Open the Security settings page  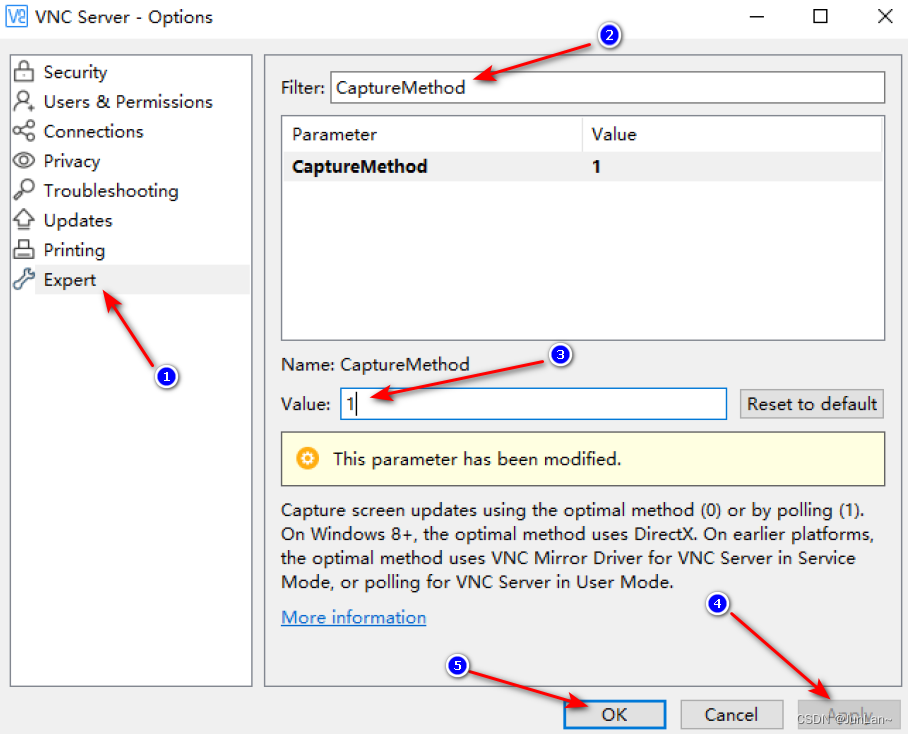(75, 72)
